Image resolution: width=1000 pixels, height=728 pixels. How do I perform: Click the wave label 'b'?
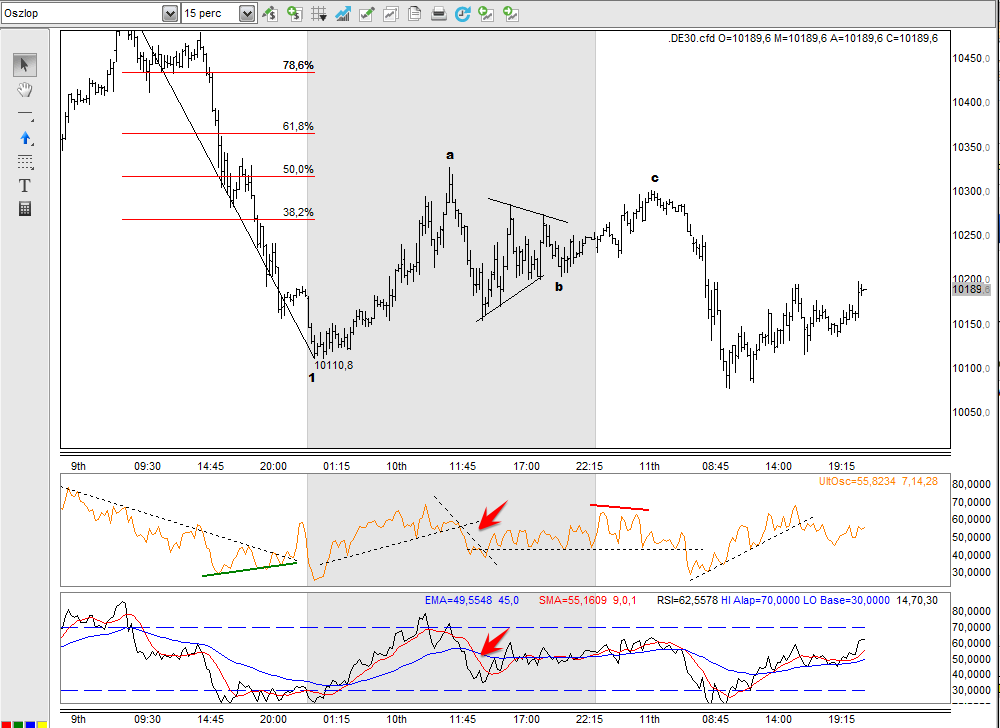tap(559, 287)
